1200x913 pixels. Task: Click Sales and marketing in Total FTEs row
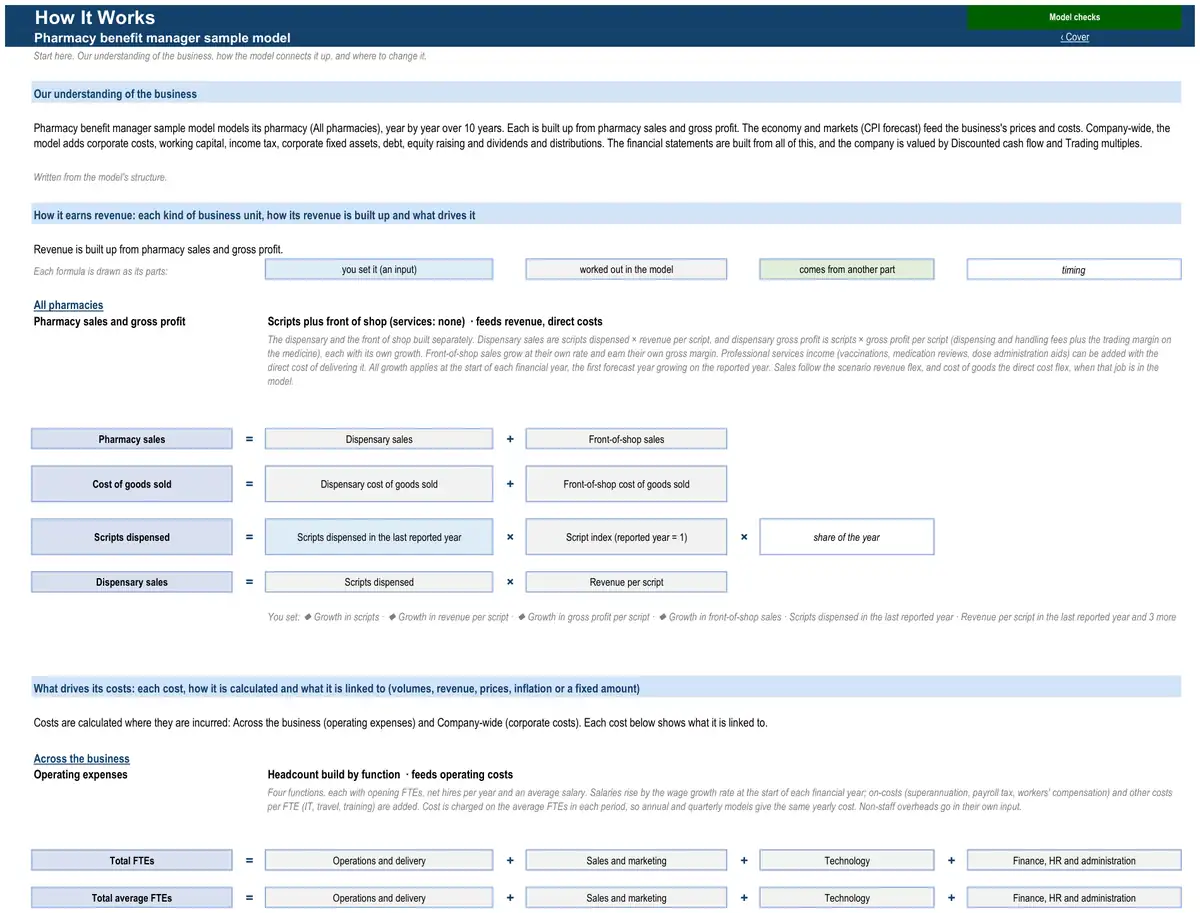pos(626,860)
